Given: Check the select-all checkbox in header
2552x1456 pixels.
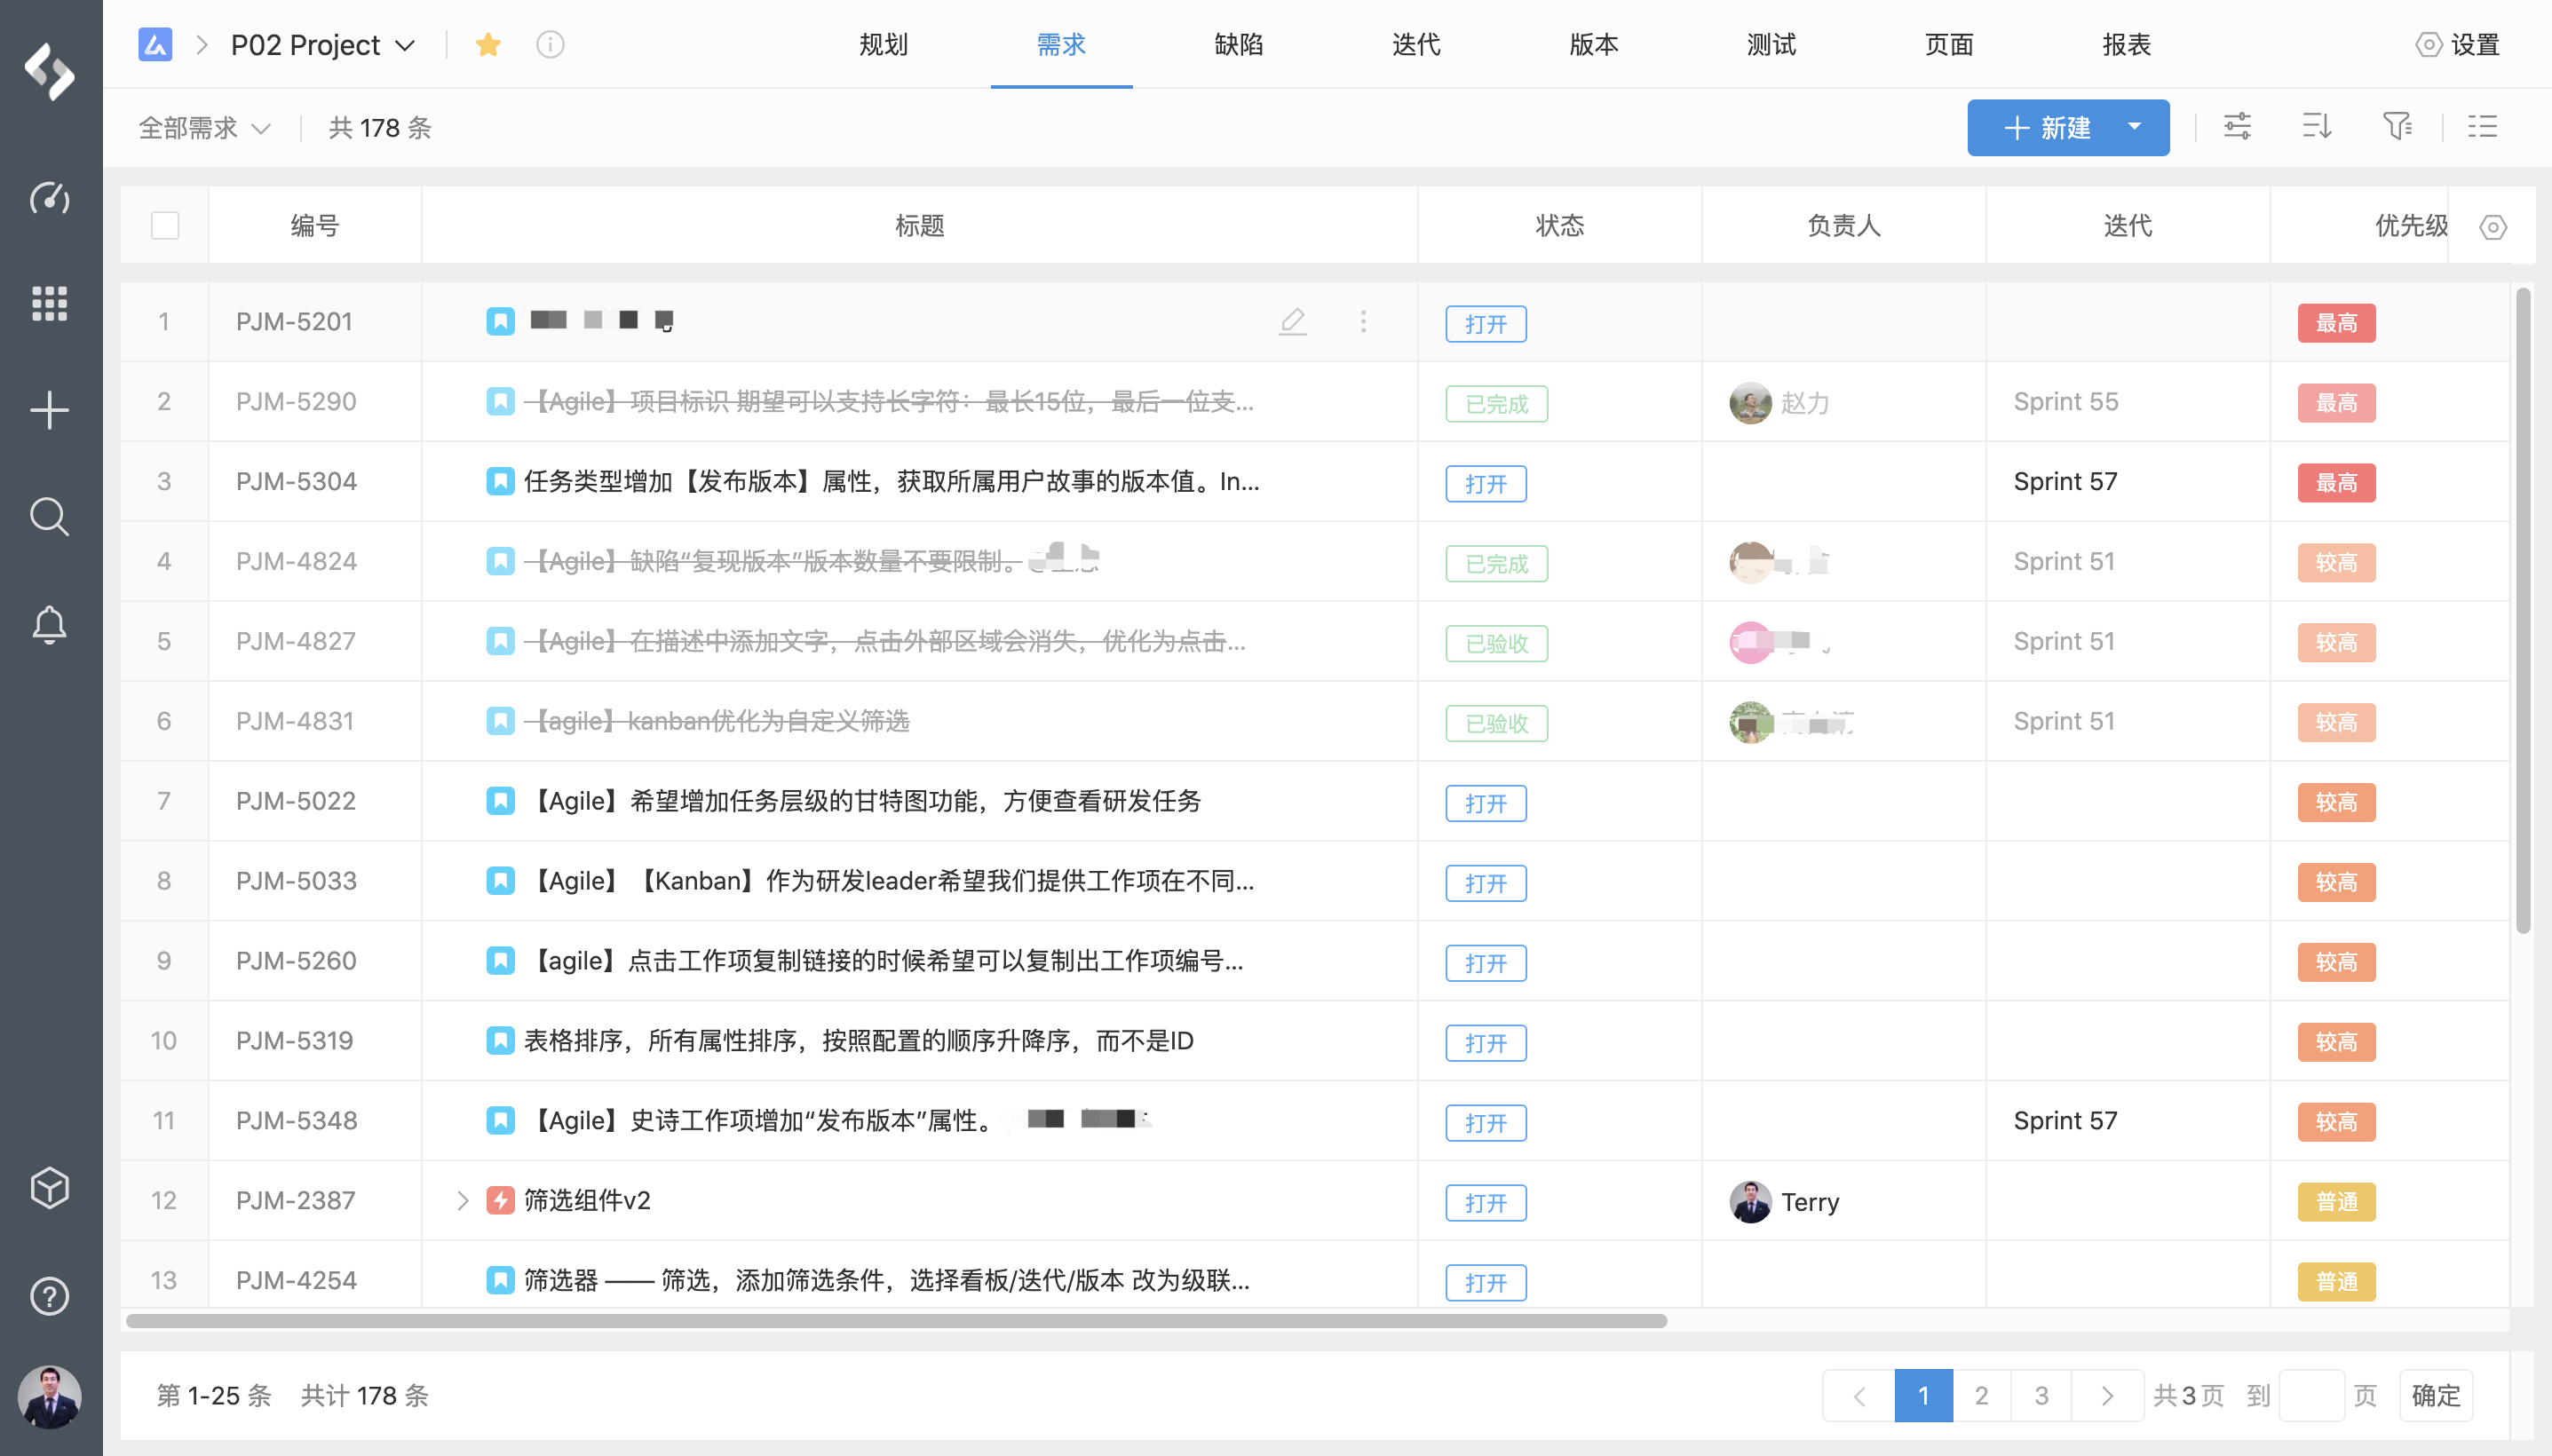Looking at the screenshot, I should [x=165, y=226].
